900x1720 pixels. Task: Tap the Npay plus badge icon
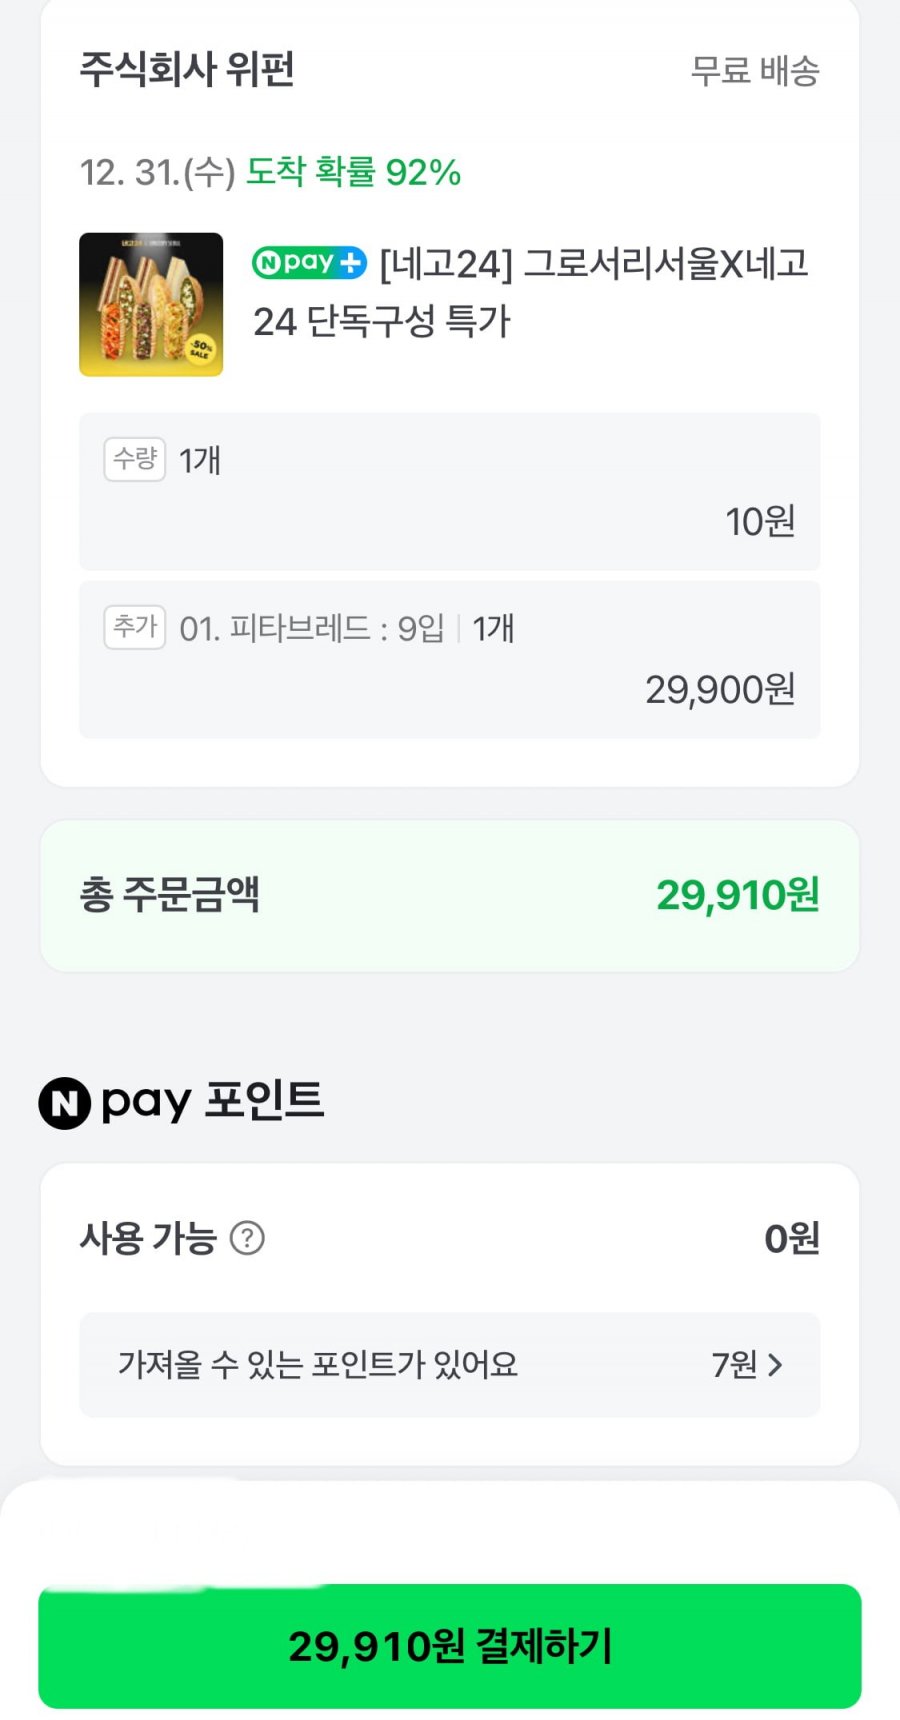pos(309,263)
